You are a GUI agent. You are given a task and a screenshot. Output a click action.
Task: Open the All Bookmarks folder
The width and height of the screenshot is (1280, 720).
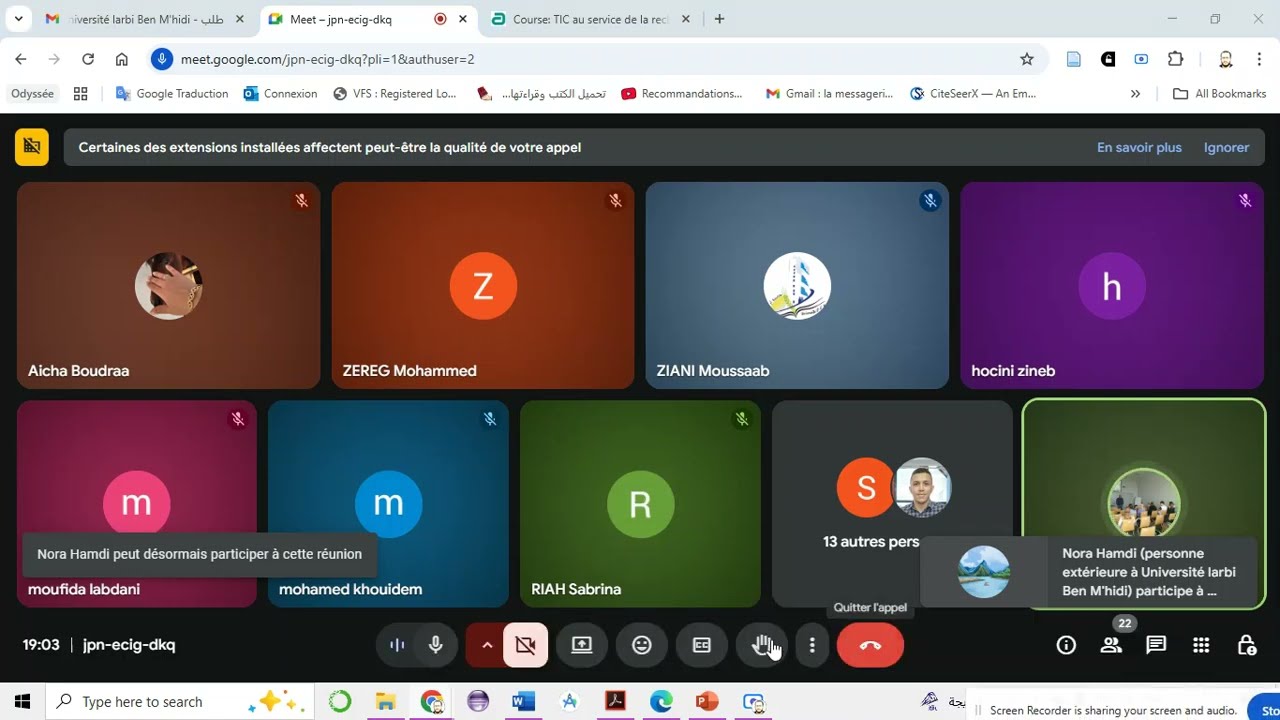pos(1219,93)
